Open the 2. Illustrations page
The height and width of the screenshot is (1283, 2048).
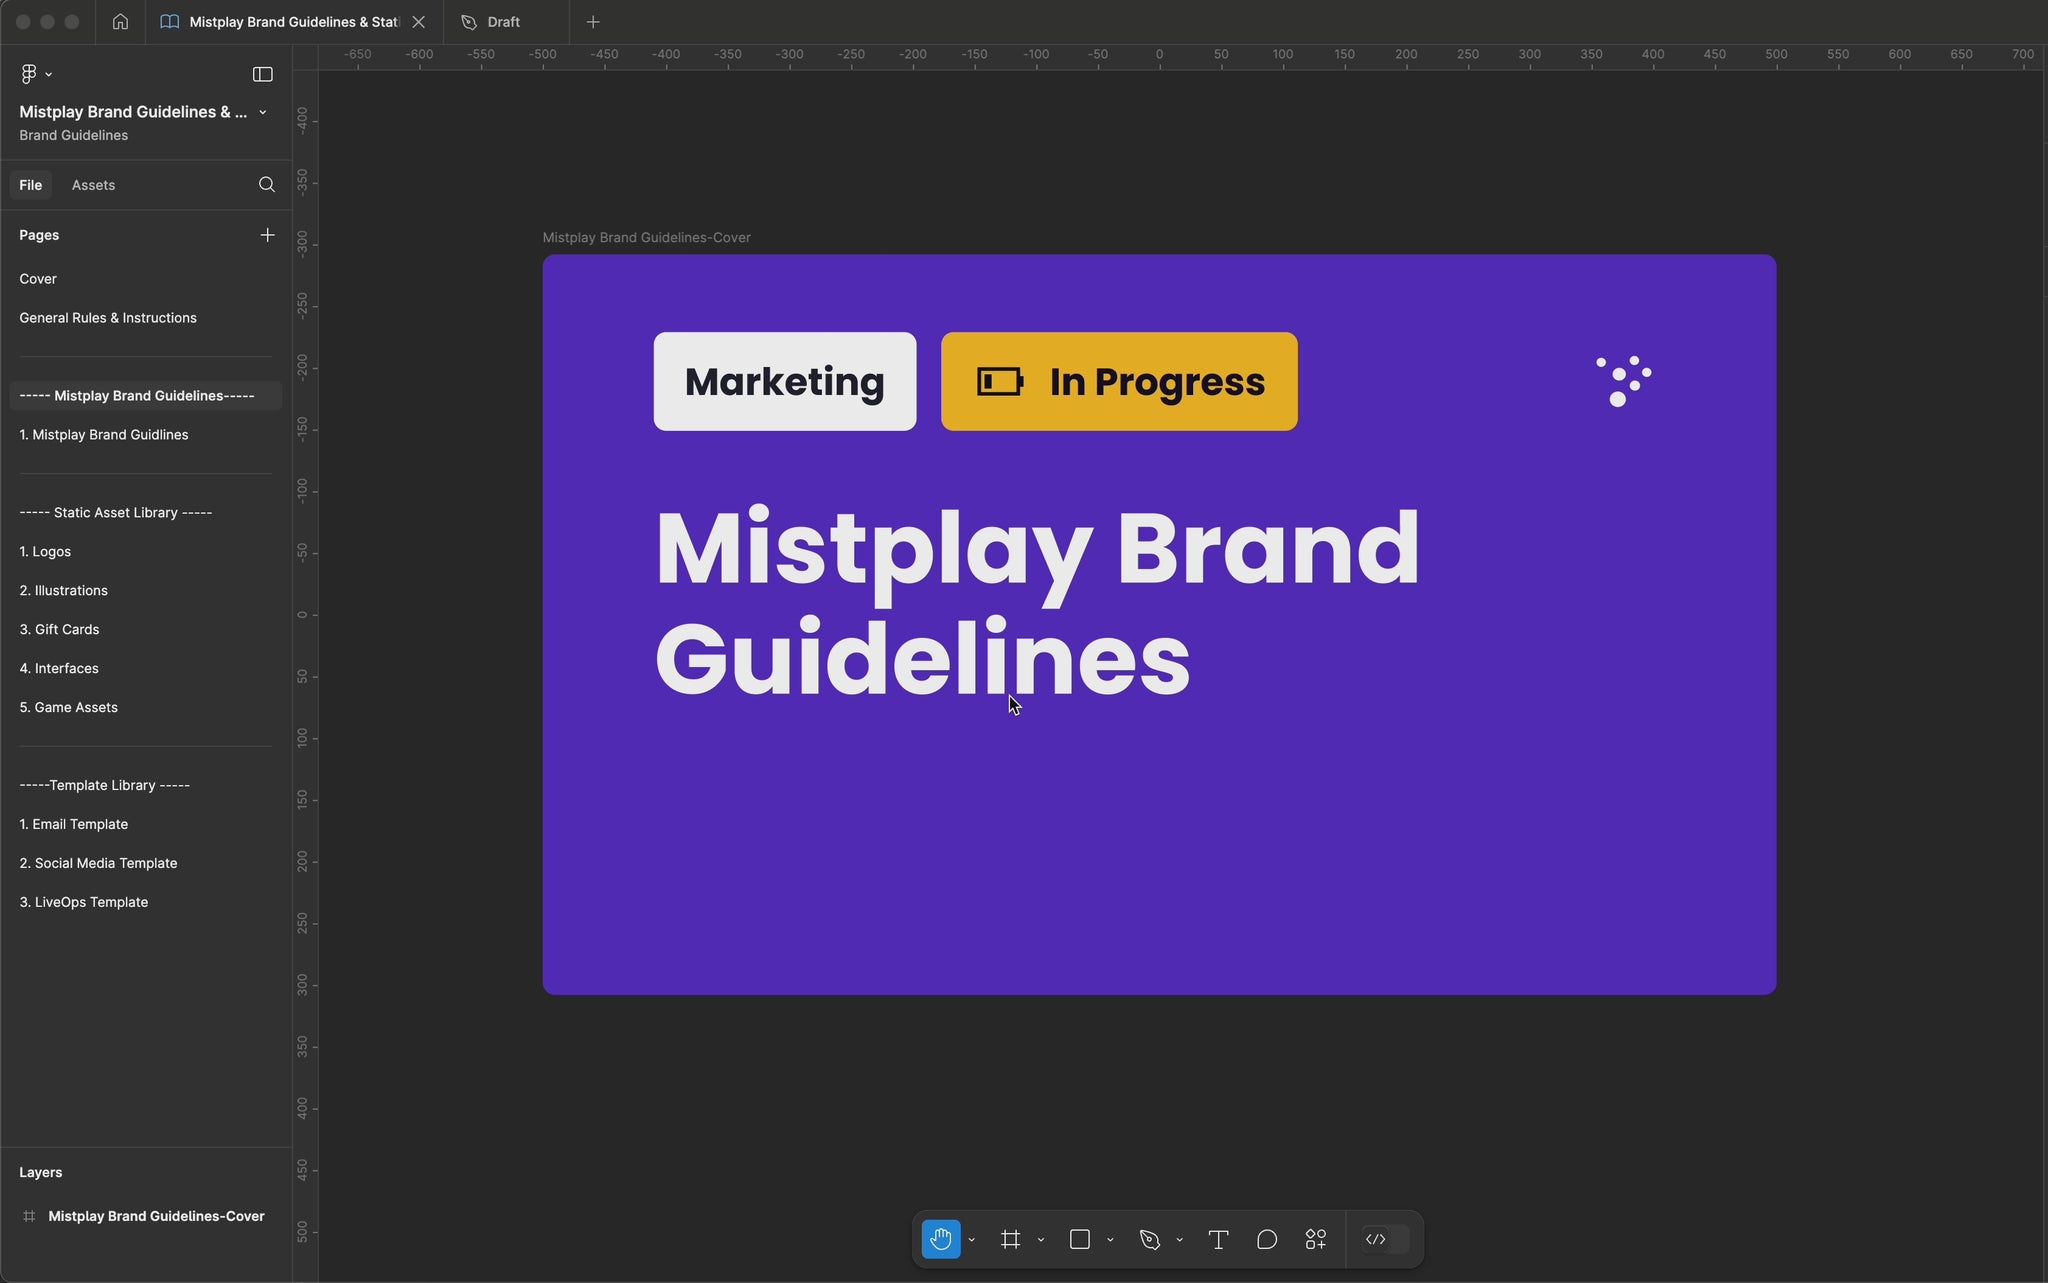point(146,591)
